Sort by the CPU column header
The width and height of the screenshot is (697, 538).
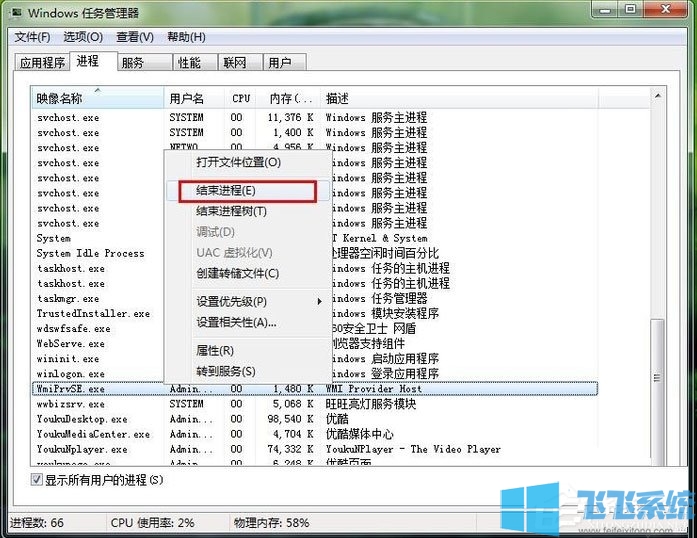240,98
